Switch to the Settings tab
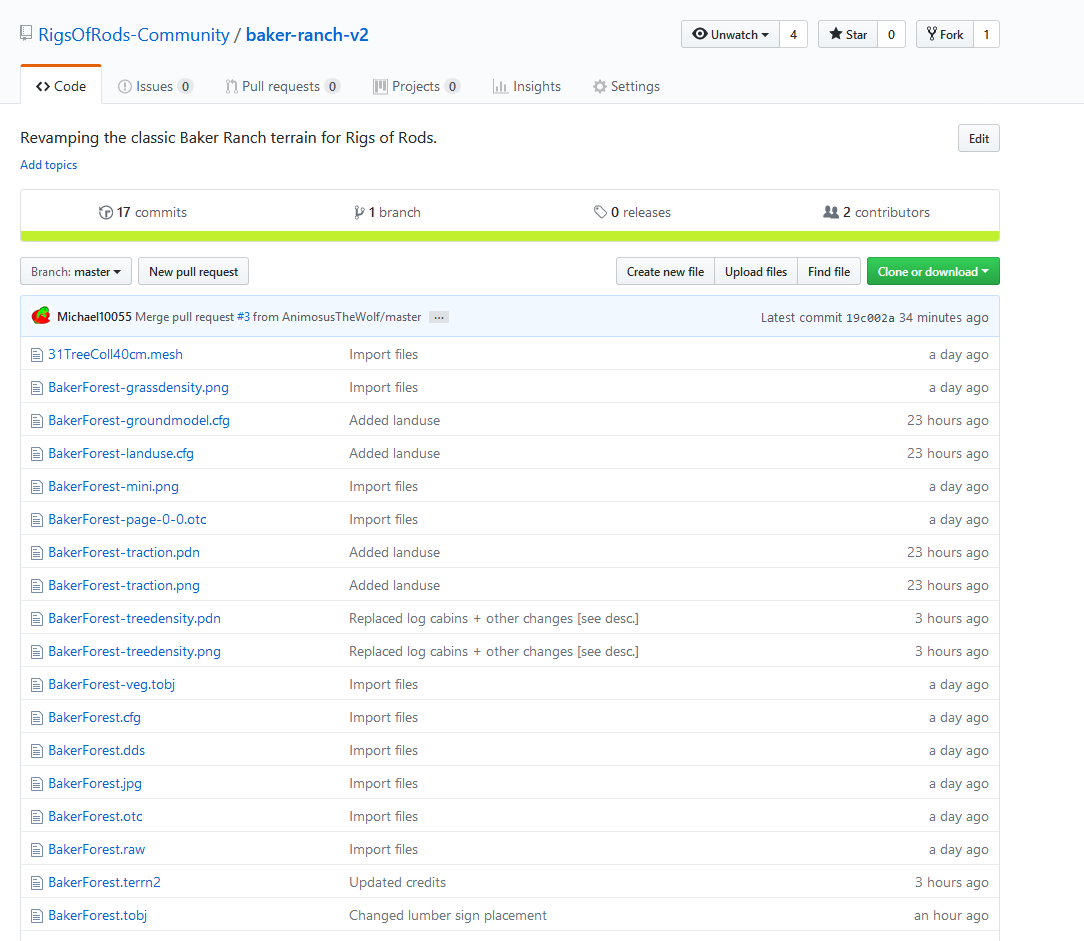Screen dimensions: 1084x941 626,86
